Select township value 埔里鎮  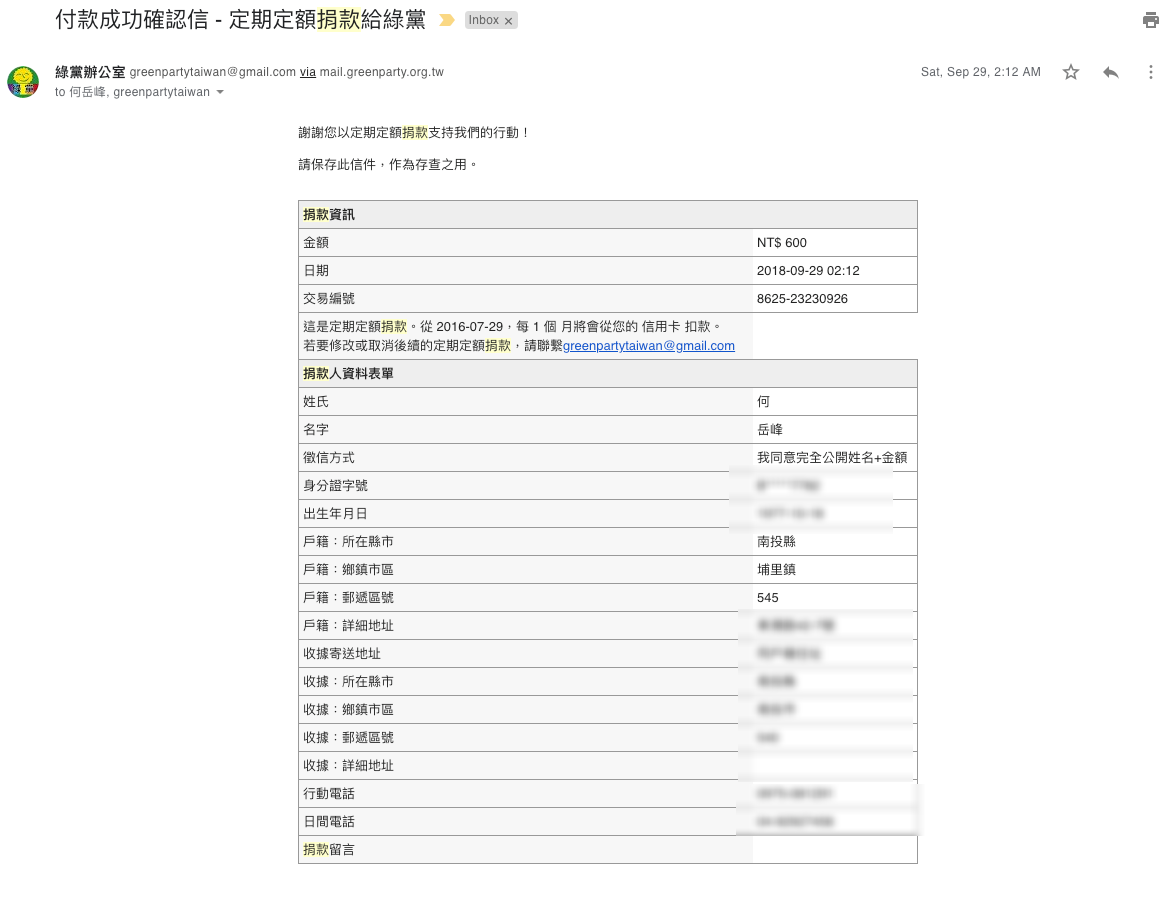[x=776, y=569]
